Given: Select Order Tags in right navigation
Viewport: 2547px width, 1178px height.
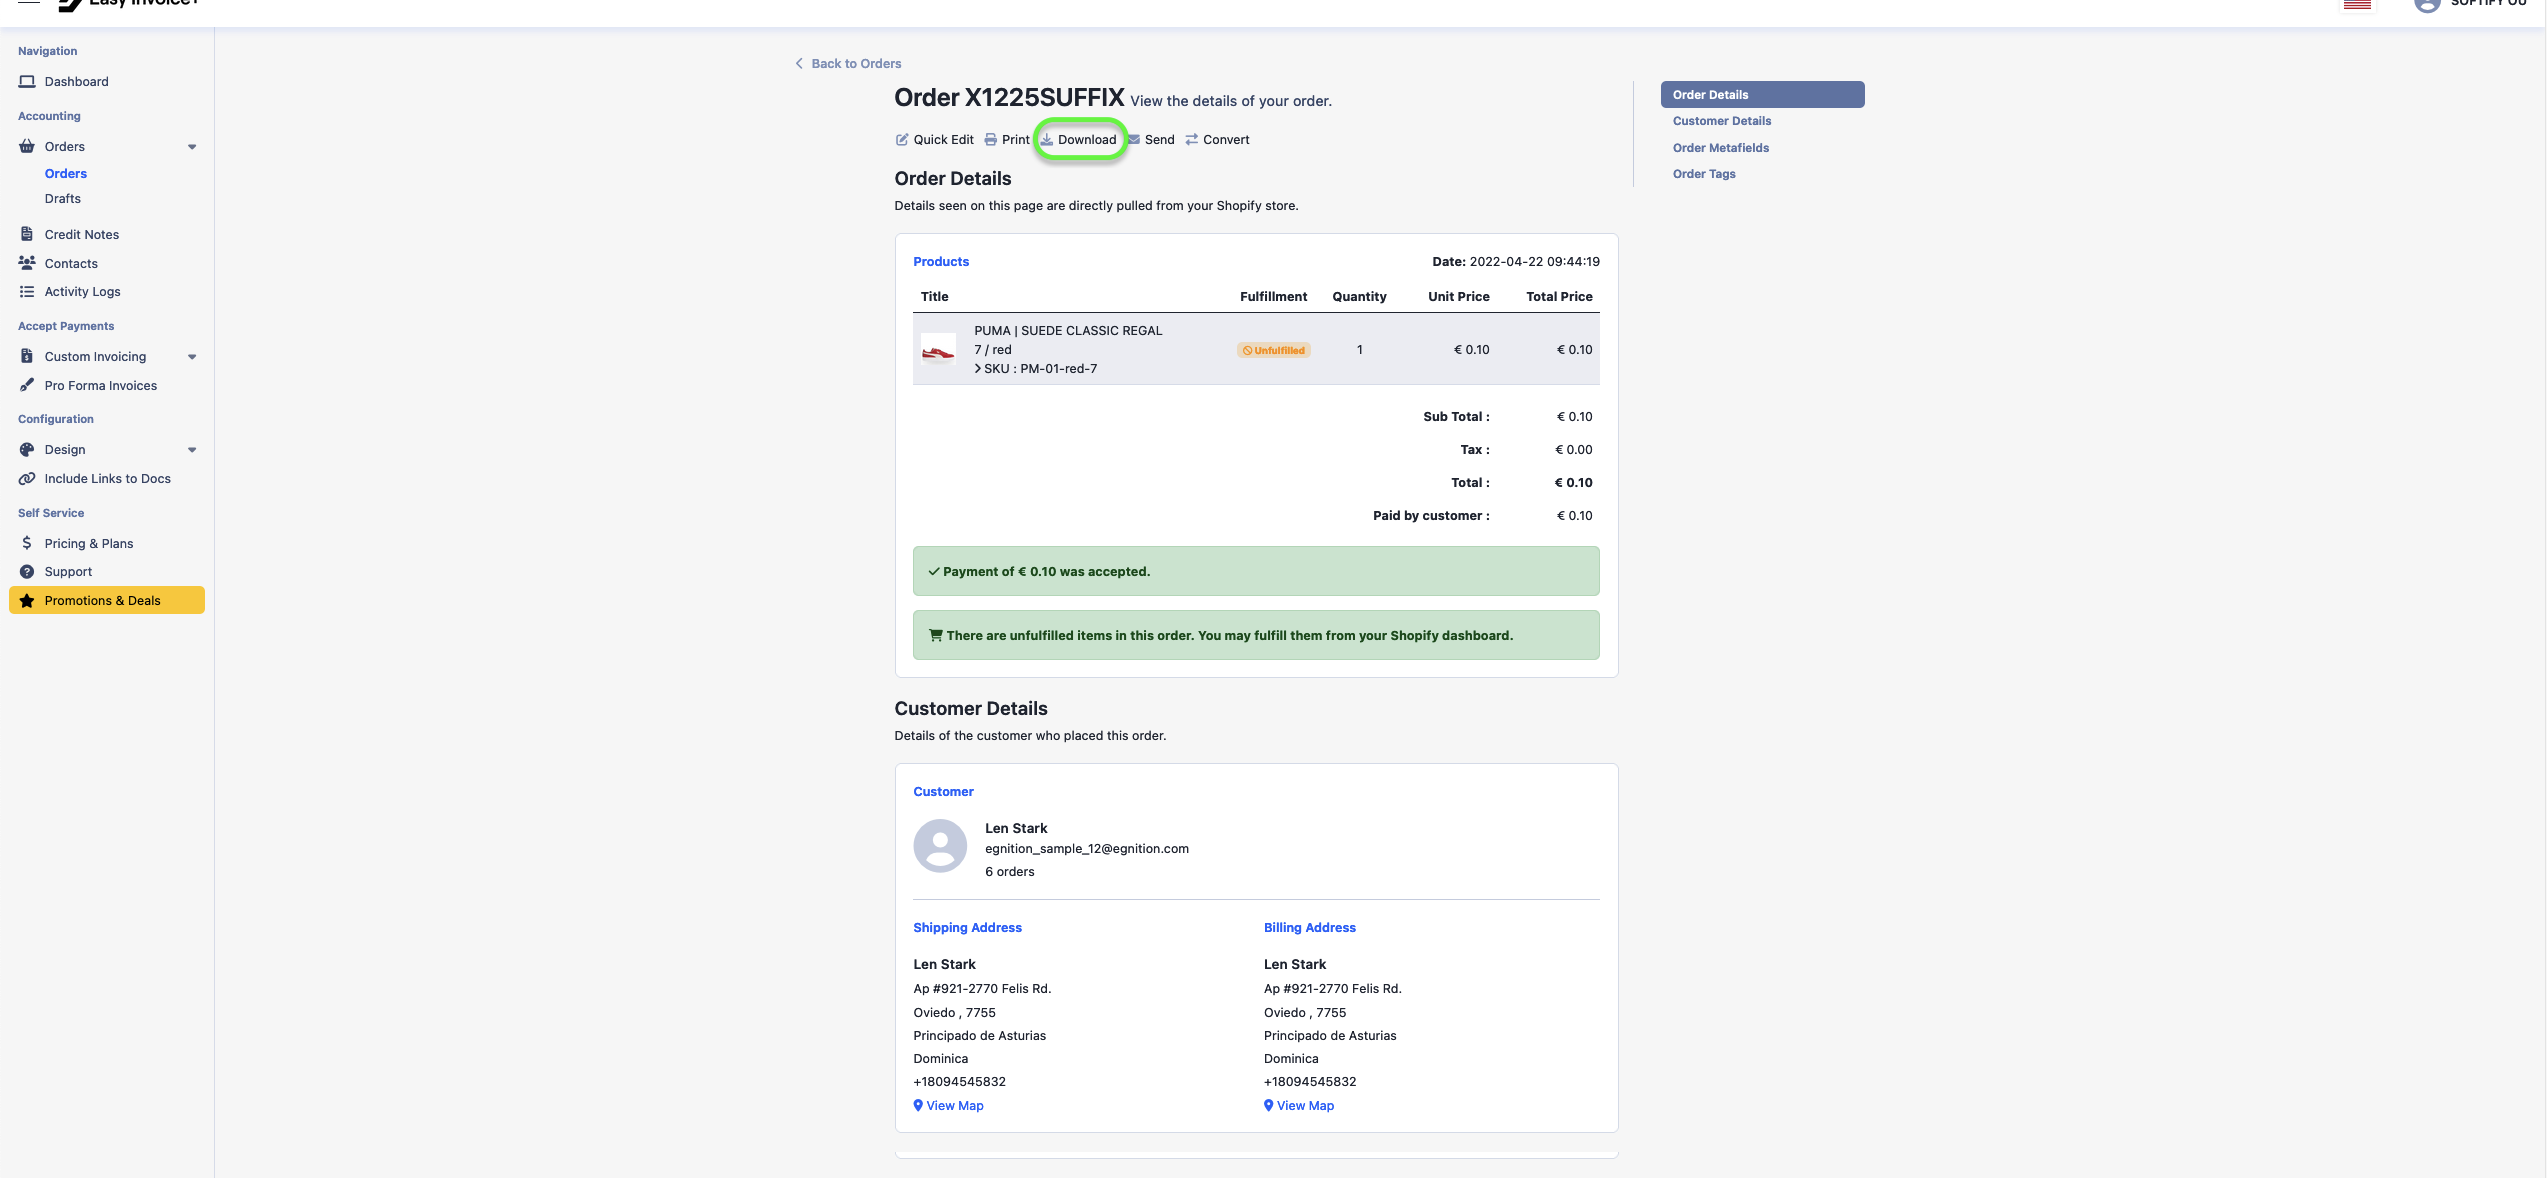Looking at the screenshot, I should [1703, 173].
